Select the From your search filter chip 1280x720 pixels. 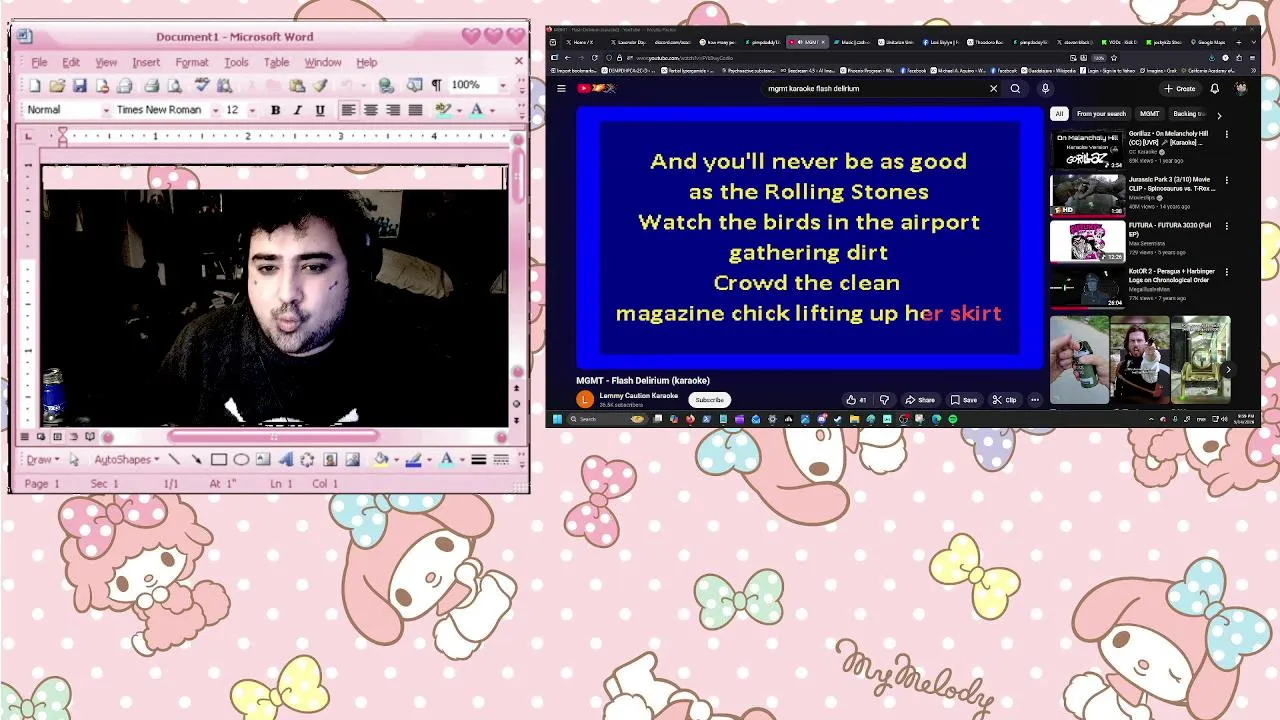[x=1101, y=114]
